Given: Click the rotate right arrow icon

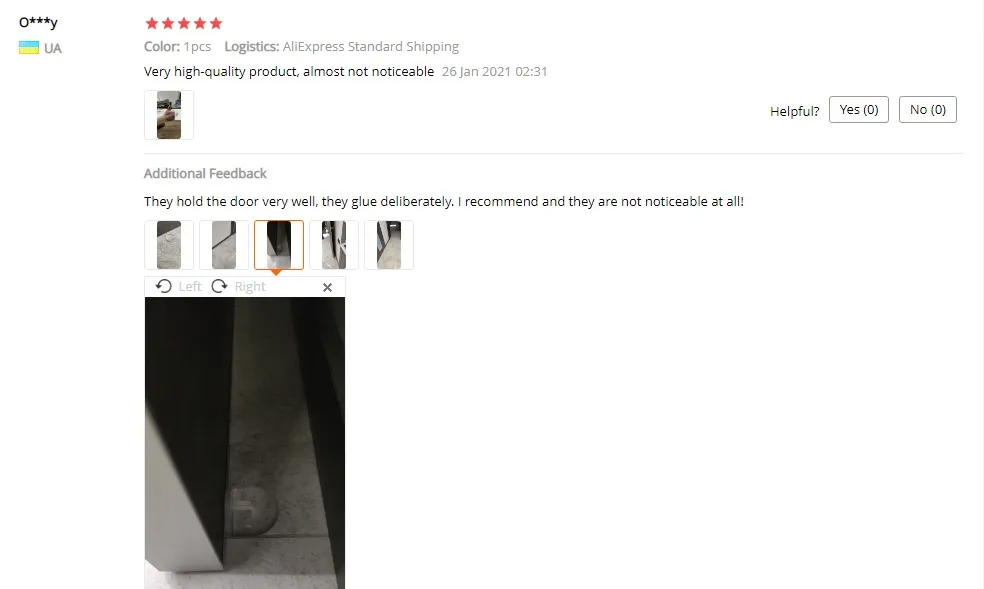Looking at the screenshot, I should coord(220,286).
